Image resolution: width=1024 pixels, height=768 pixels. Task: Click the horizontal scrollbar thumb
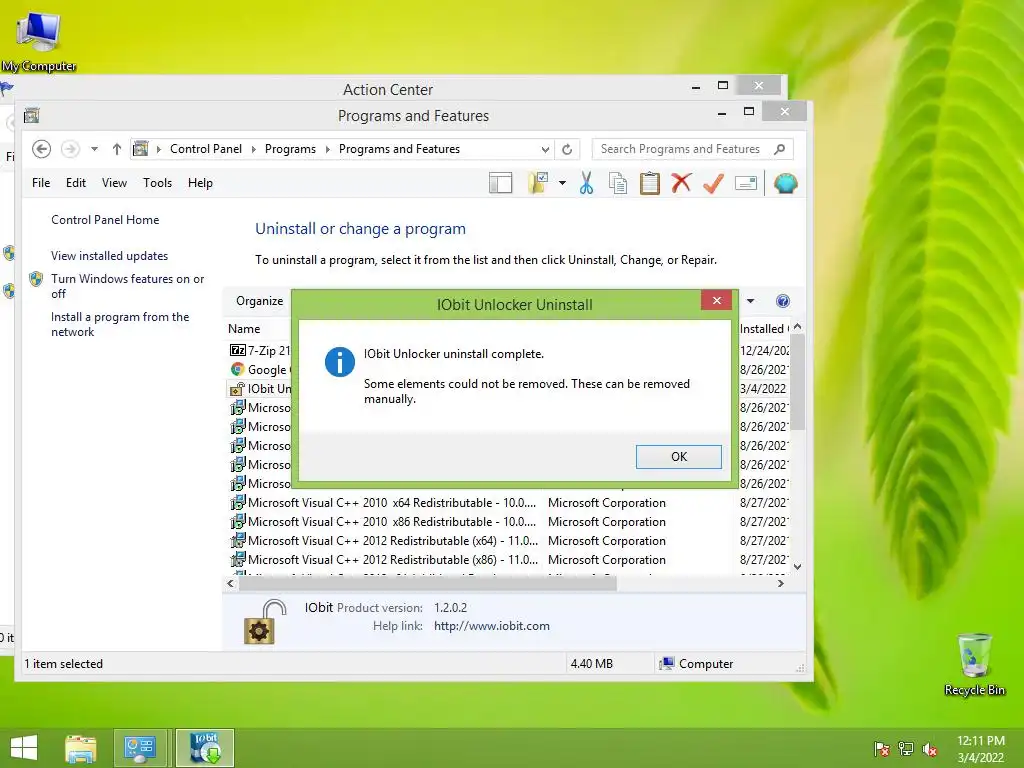428,583
